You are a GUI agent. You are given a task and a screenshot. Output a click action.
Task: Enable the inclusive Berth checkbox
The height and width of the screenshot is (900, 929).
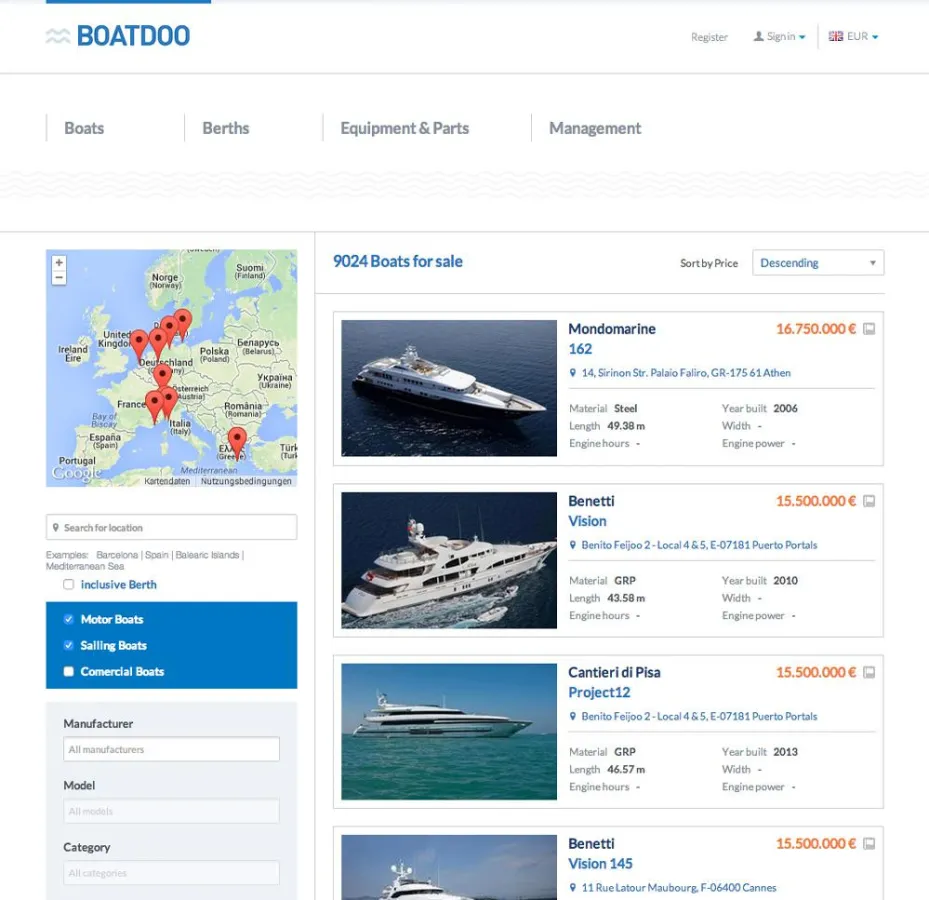point(69,585)
